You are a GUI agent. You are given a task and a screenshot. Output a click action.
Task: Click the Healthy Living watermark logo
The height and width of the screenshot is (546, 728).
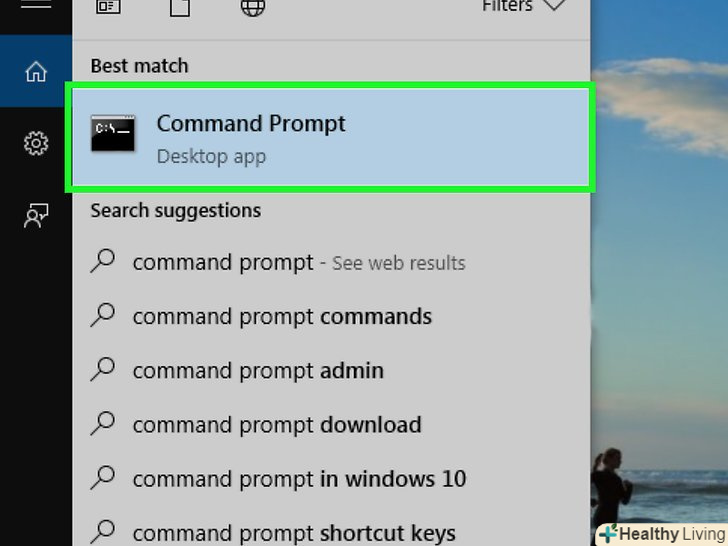click(662, 534)
